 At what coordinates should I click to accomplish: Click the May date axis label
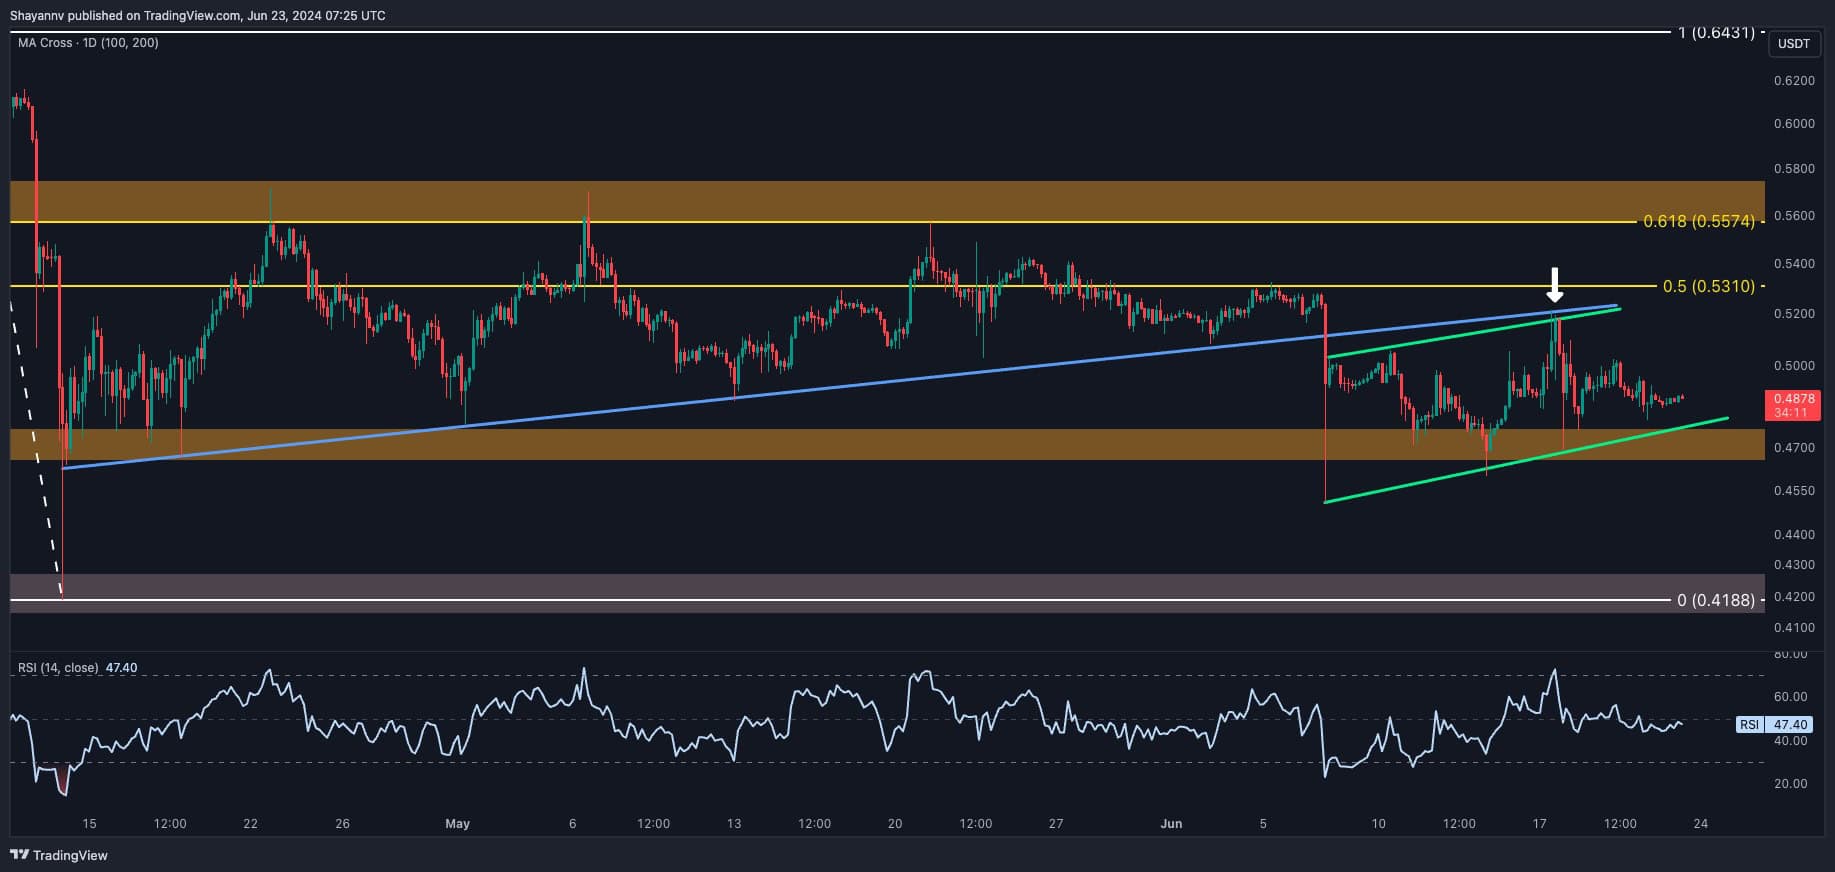tap(457, 824)
